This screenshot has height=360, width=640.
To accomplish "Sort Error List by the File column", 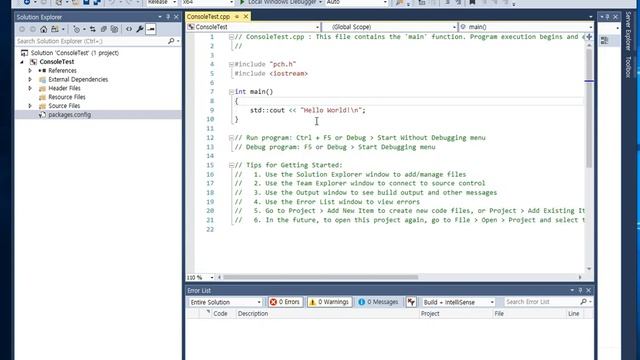I will pyautogui.click(x=499, y=314).
